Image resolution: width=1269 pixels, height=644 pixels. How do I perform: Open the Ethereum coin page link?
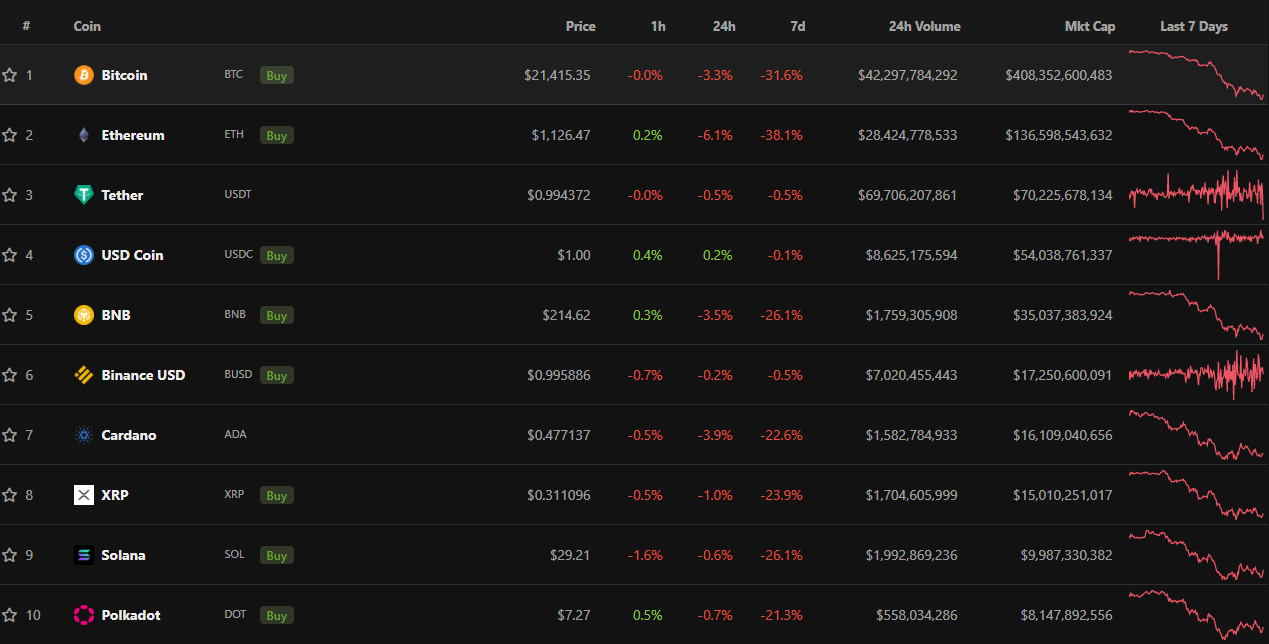133,135
